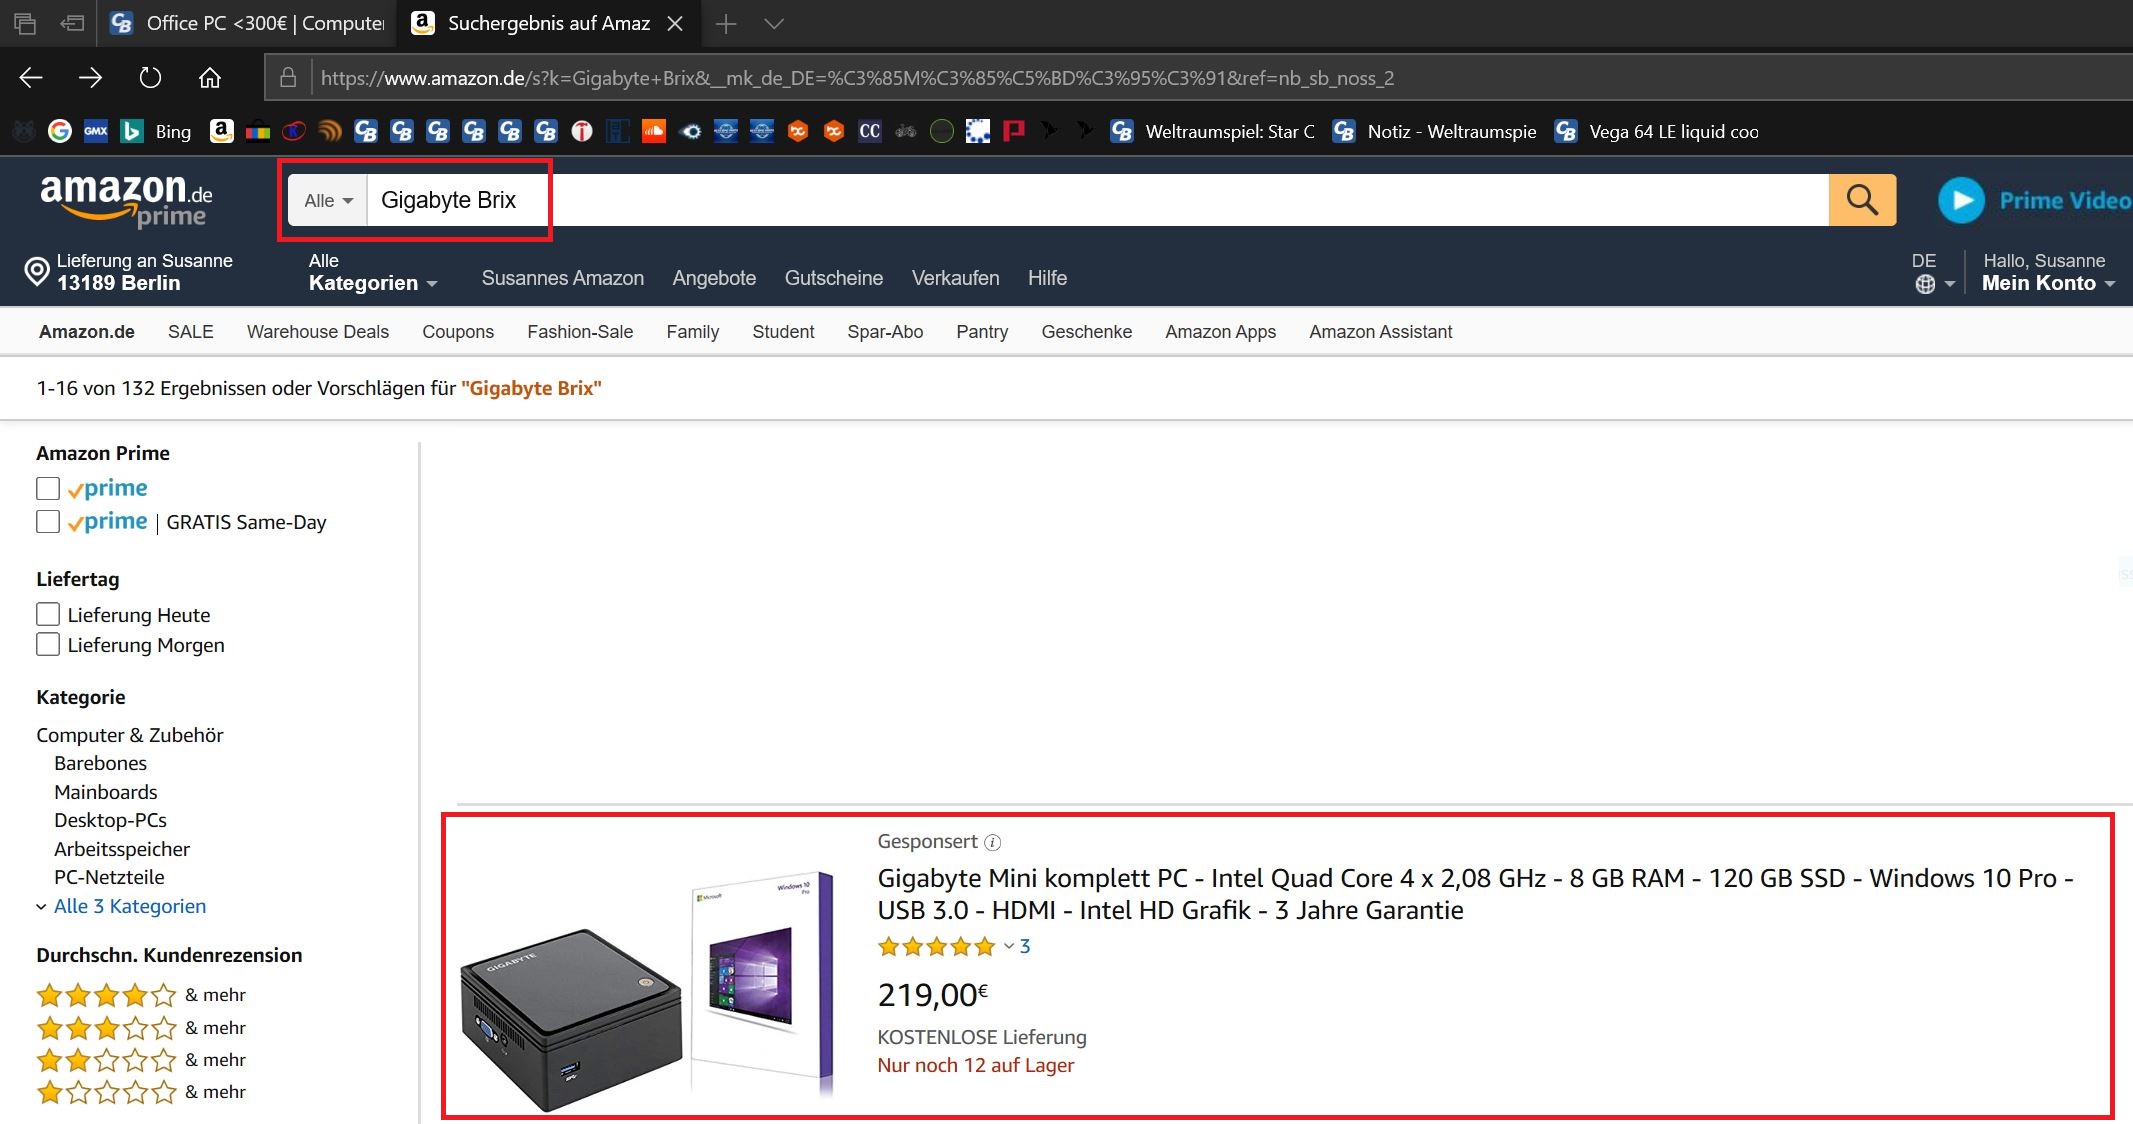This screenshot has height=1124, width=2133.
Task: Open the Hilfe link in the header
Action: [1047, 278]
